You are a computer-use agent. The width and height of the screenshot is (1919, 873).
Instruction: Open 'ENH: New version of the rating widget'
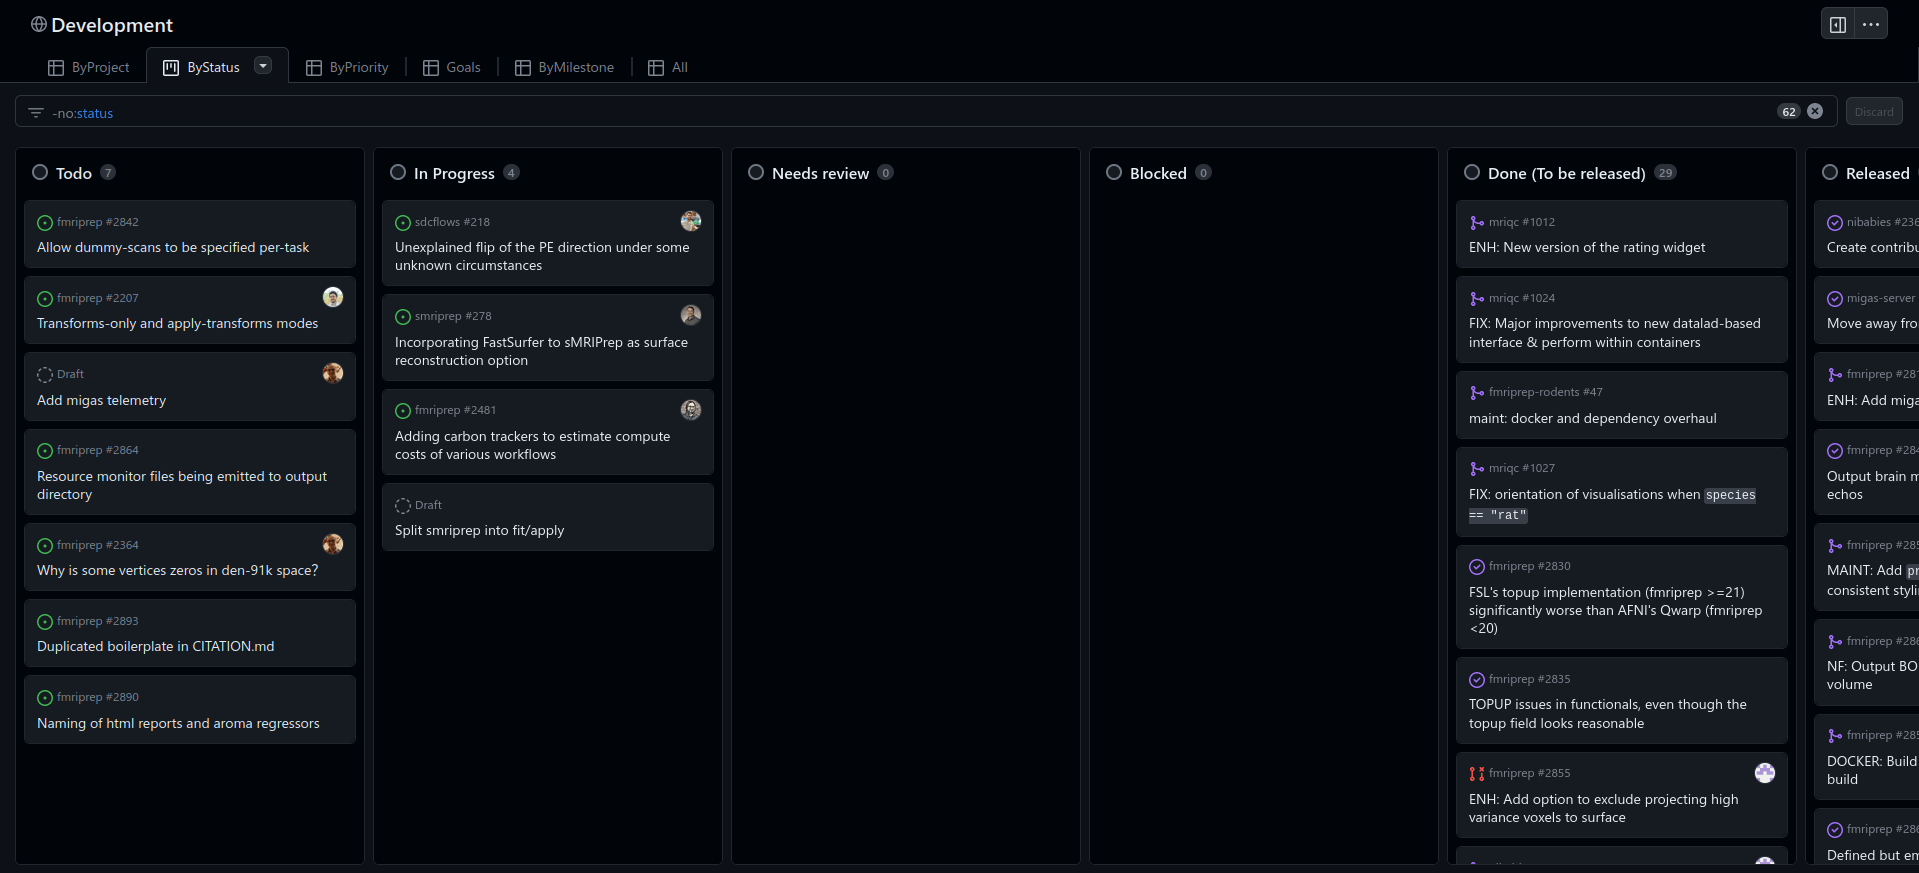(x=1587, y=247)
